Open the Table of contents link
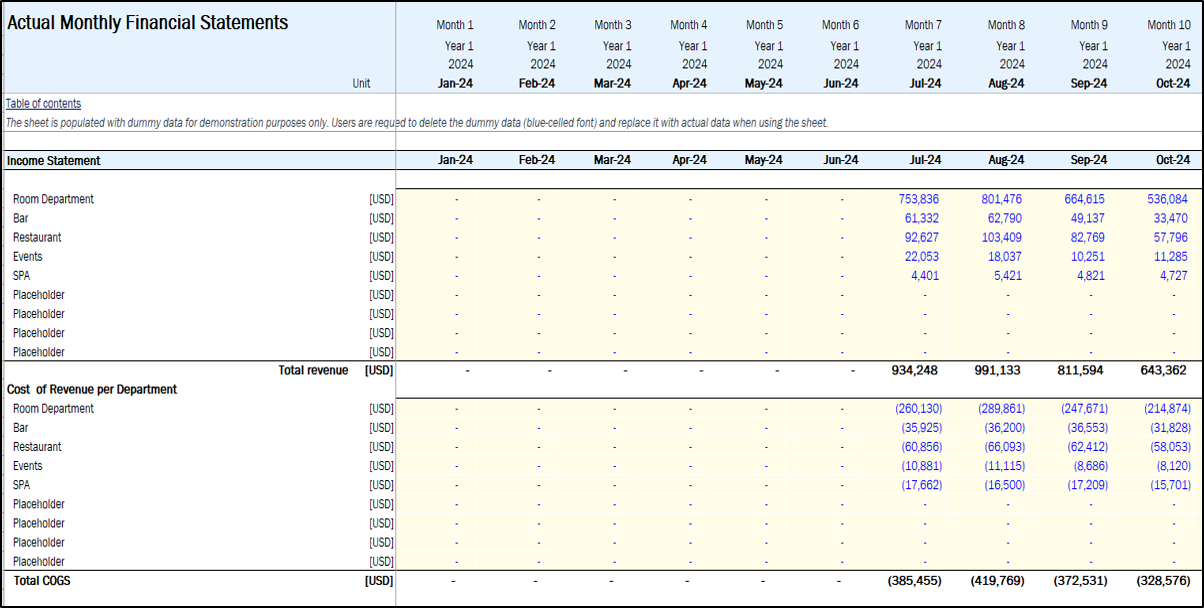Screen dimensions: 1204x608 click(x=43, y=103)
